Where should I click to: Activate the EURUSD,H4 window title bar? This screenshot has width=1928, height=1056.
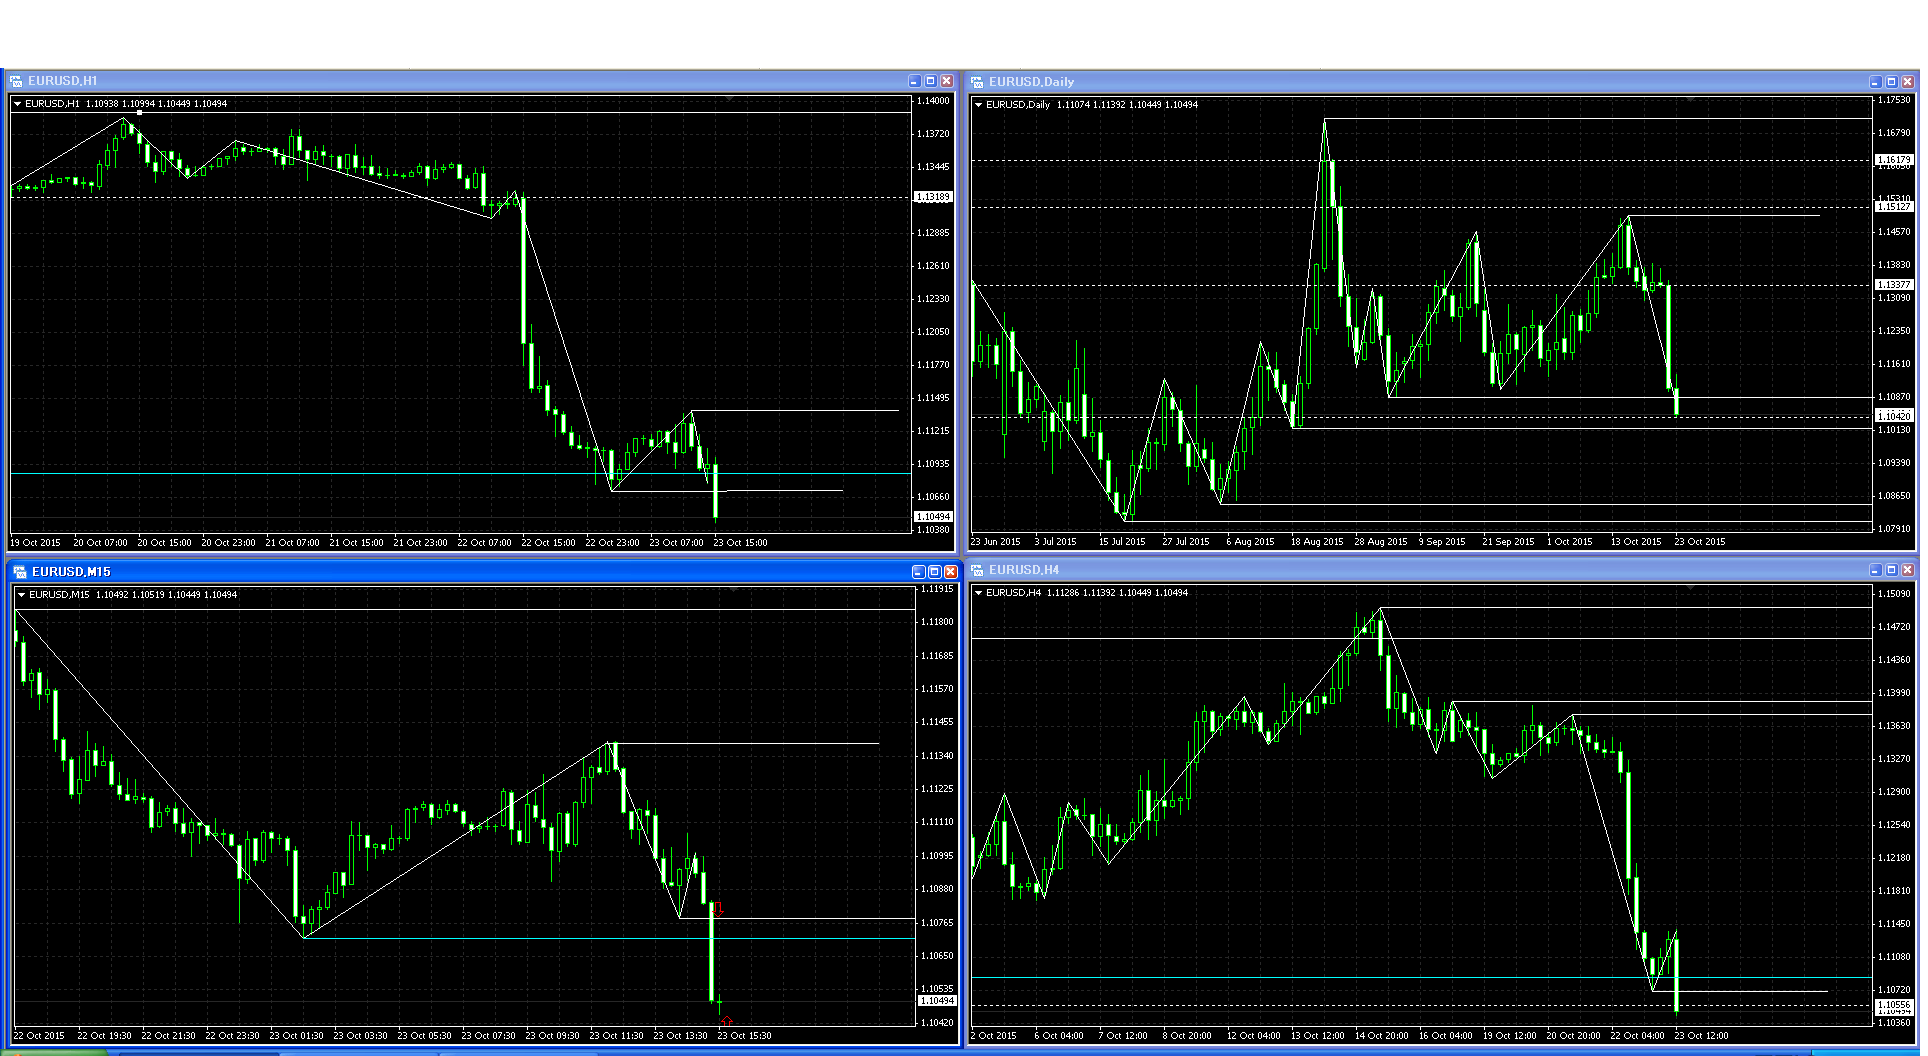tap(1400, 570)
